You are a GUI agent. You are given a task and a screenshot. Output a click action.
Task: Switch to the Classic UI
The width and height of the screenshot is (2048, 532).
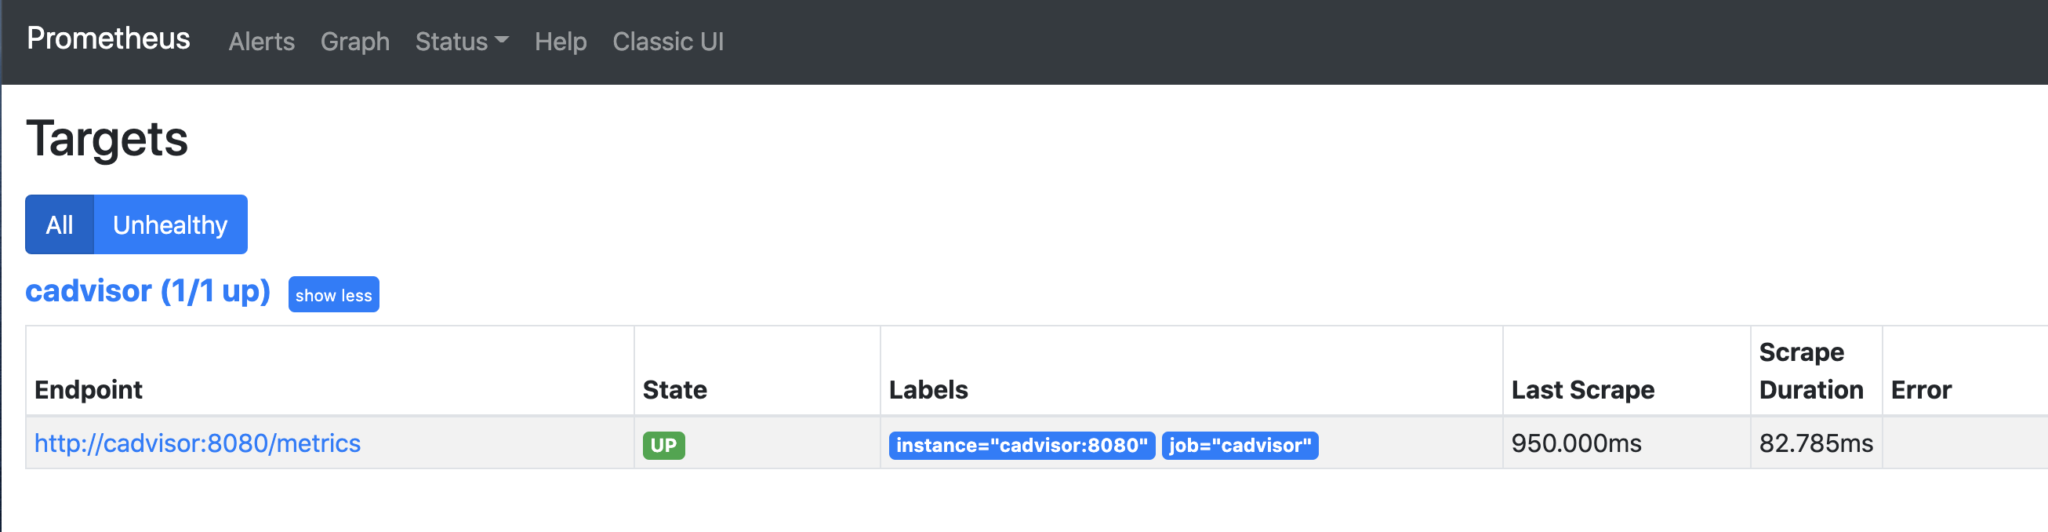coord(668,42)
